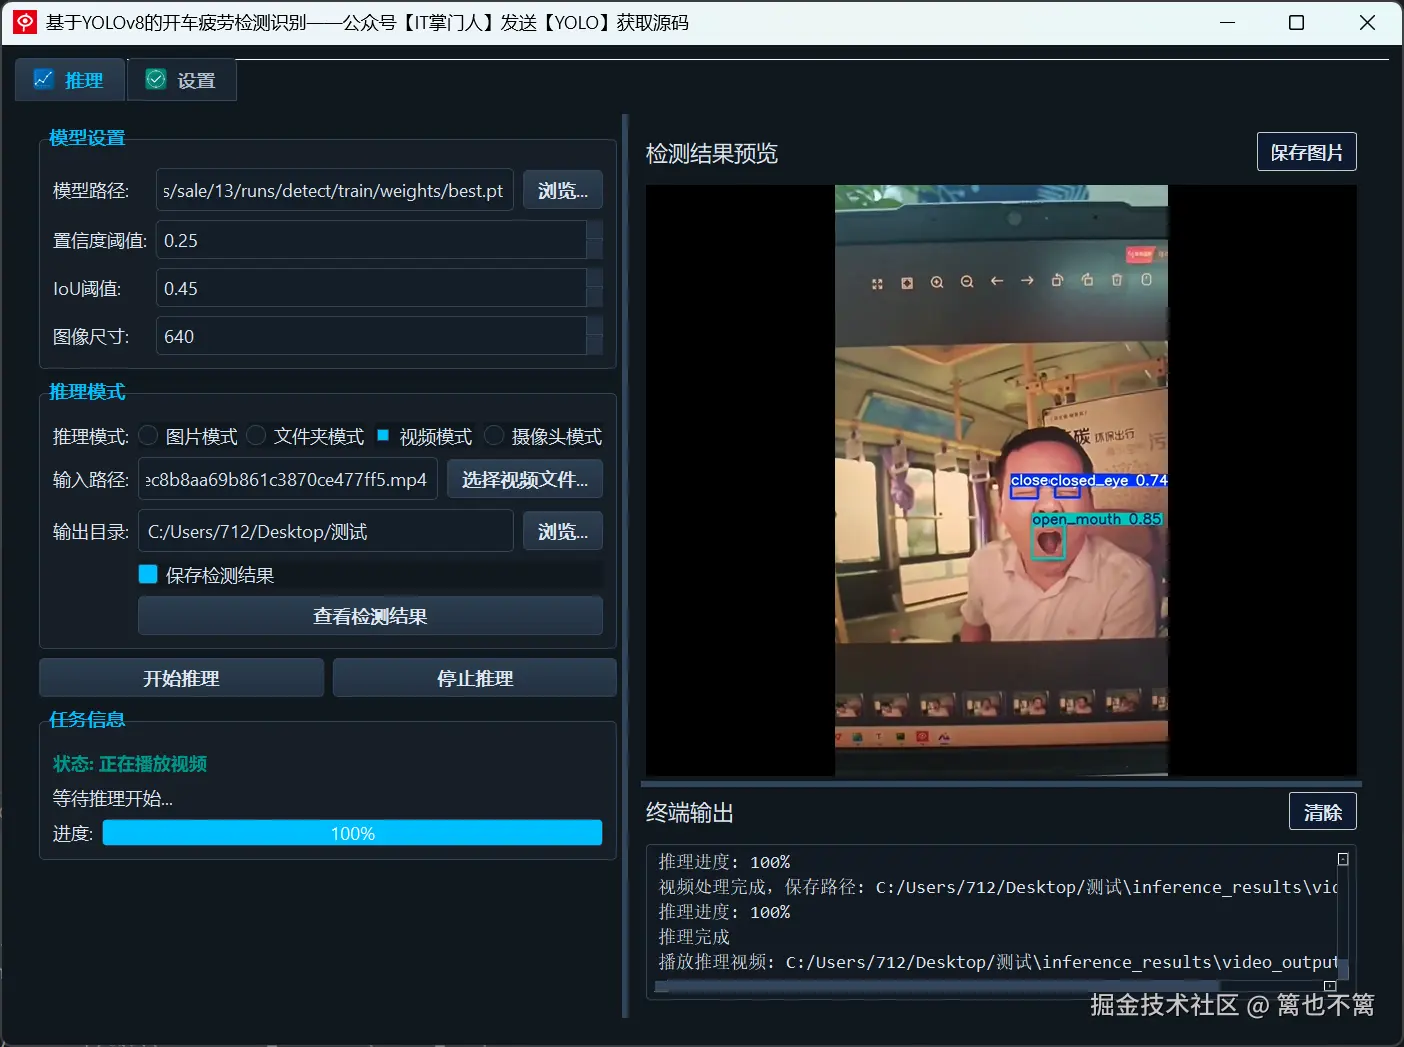Click the 视频处理完成 line in terminal
The width and height of the screenshot is (1404, 1047).
[997, 887]
